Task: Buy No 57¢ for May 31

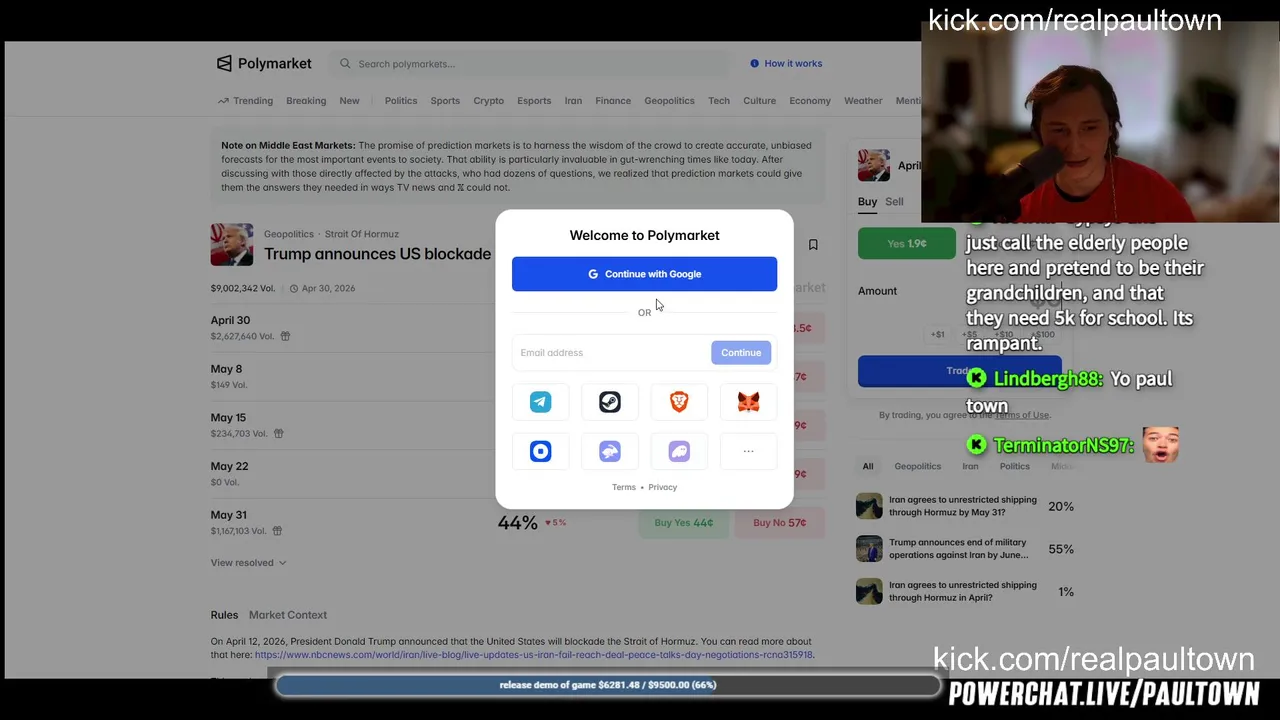Action: coord(780,522)
